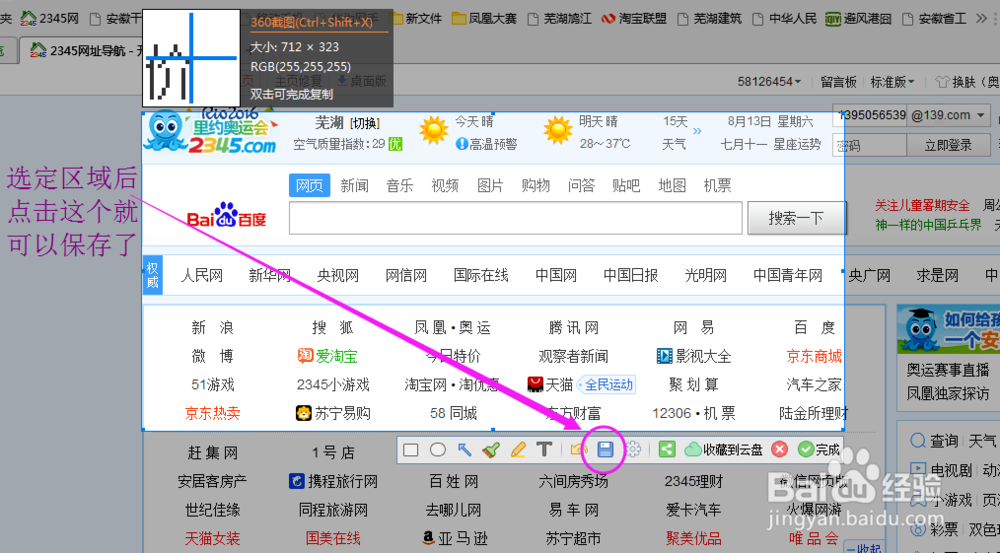Screen dimensions: 1000x553
Task: Undo the last annotation in the screenshot toolbar
Action: tap(579, 450)
